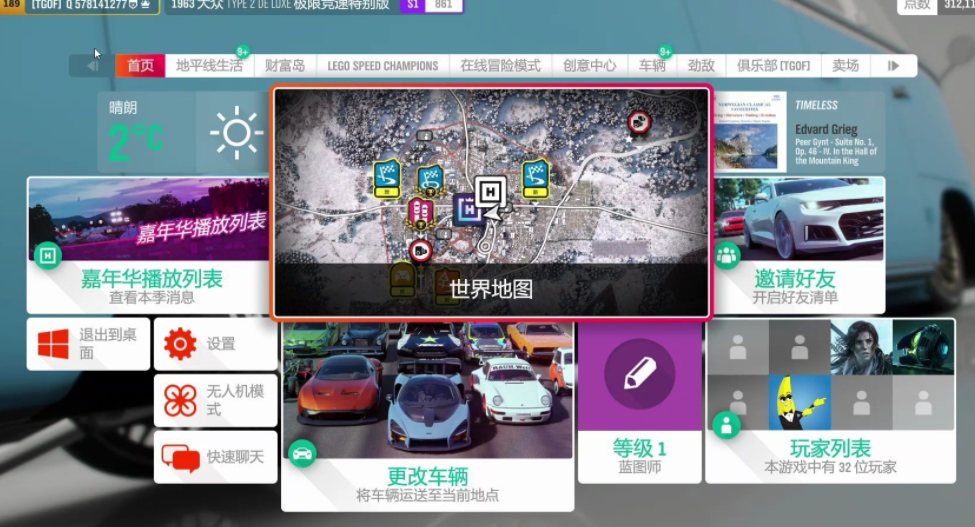This screenshot has height=527, width=975.
Task: Open 设置 settings
Action: click(215, 344)
